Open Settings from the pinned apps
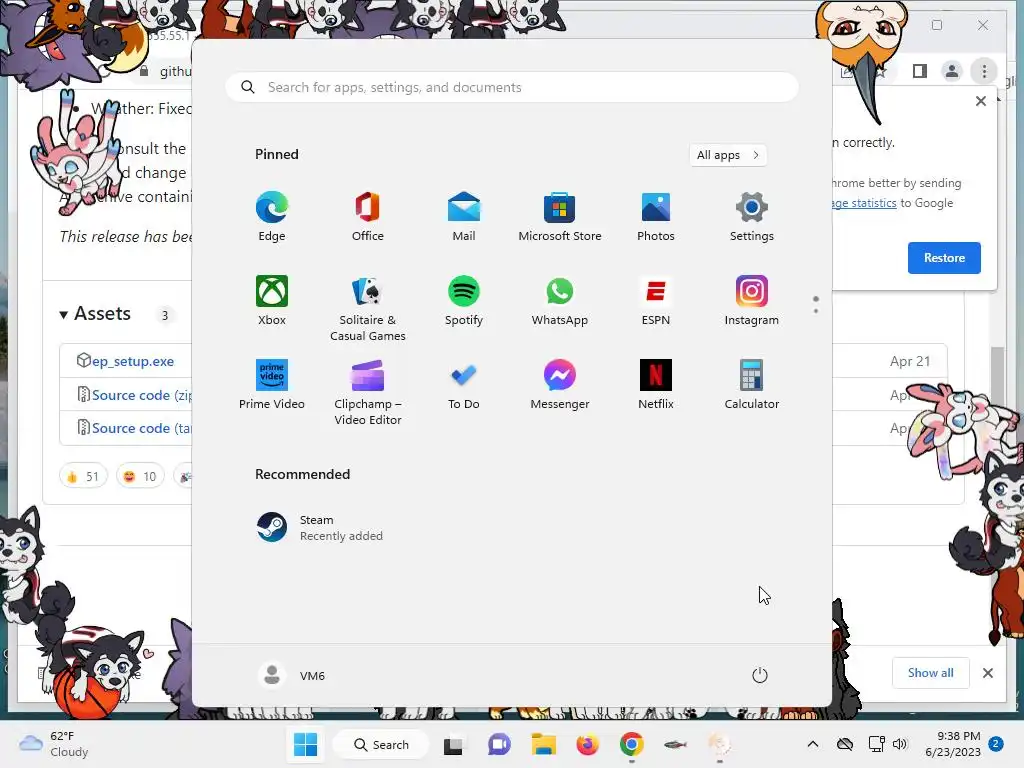 coord(752,217)
